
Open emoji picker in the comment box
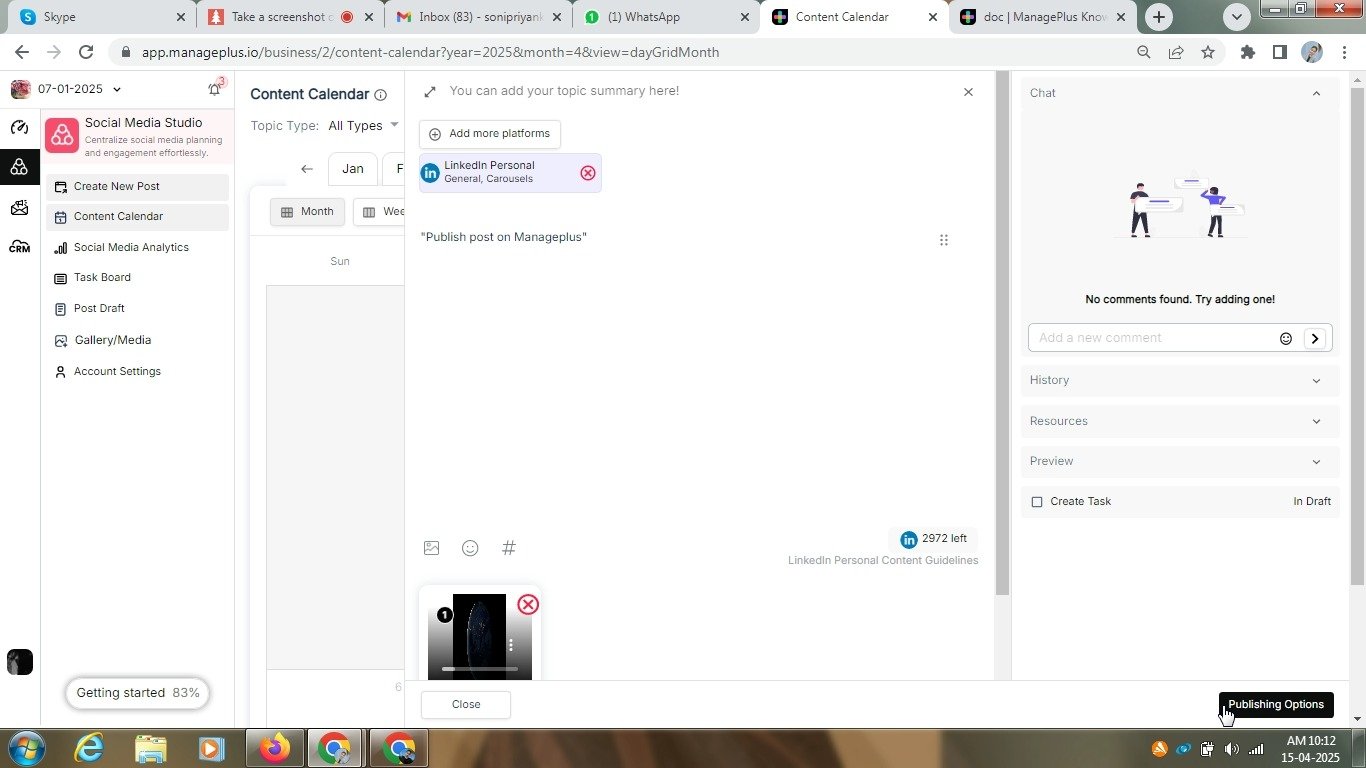coord(1286,338)
